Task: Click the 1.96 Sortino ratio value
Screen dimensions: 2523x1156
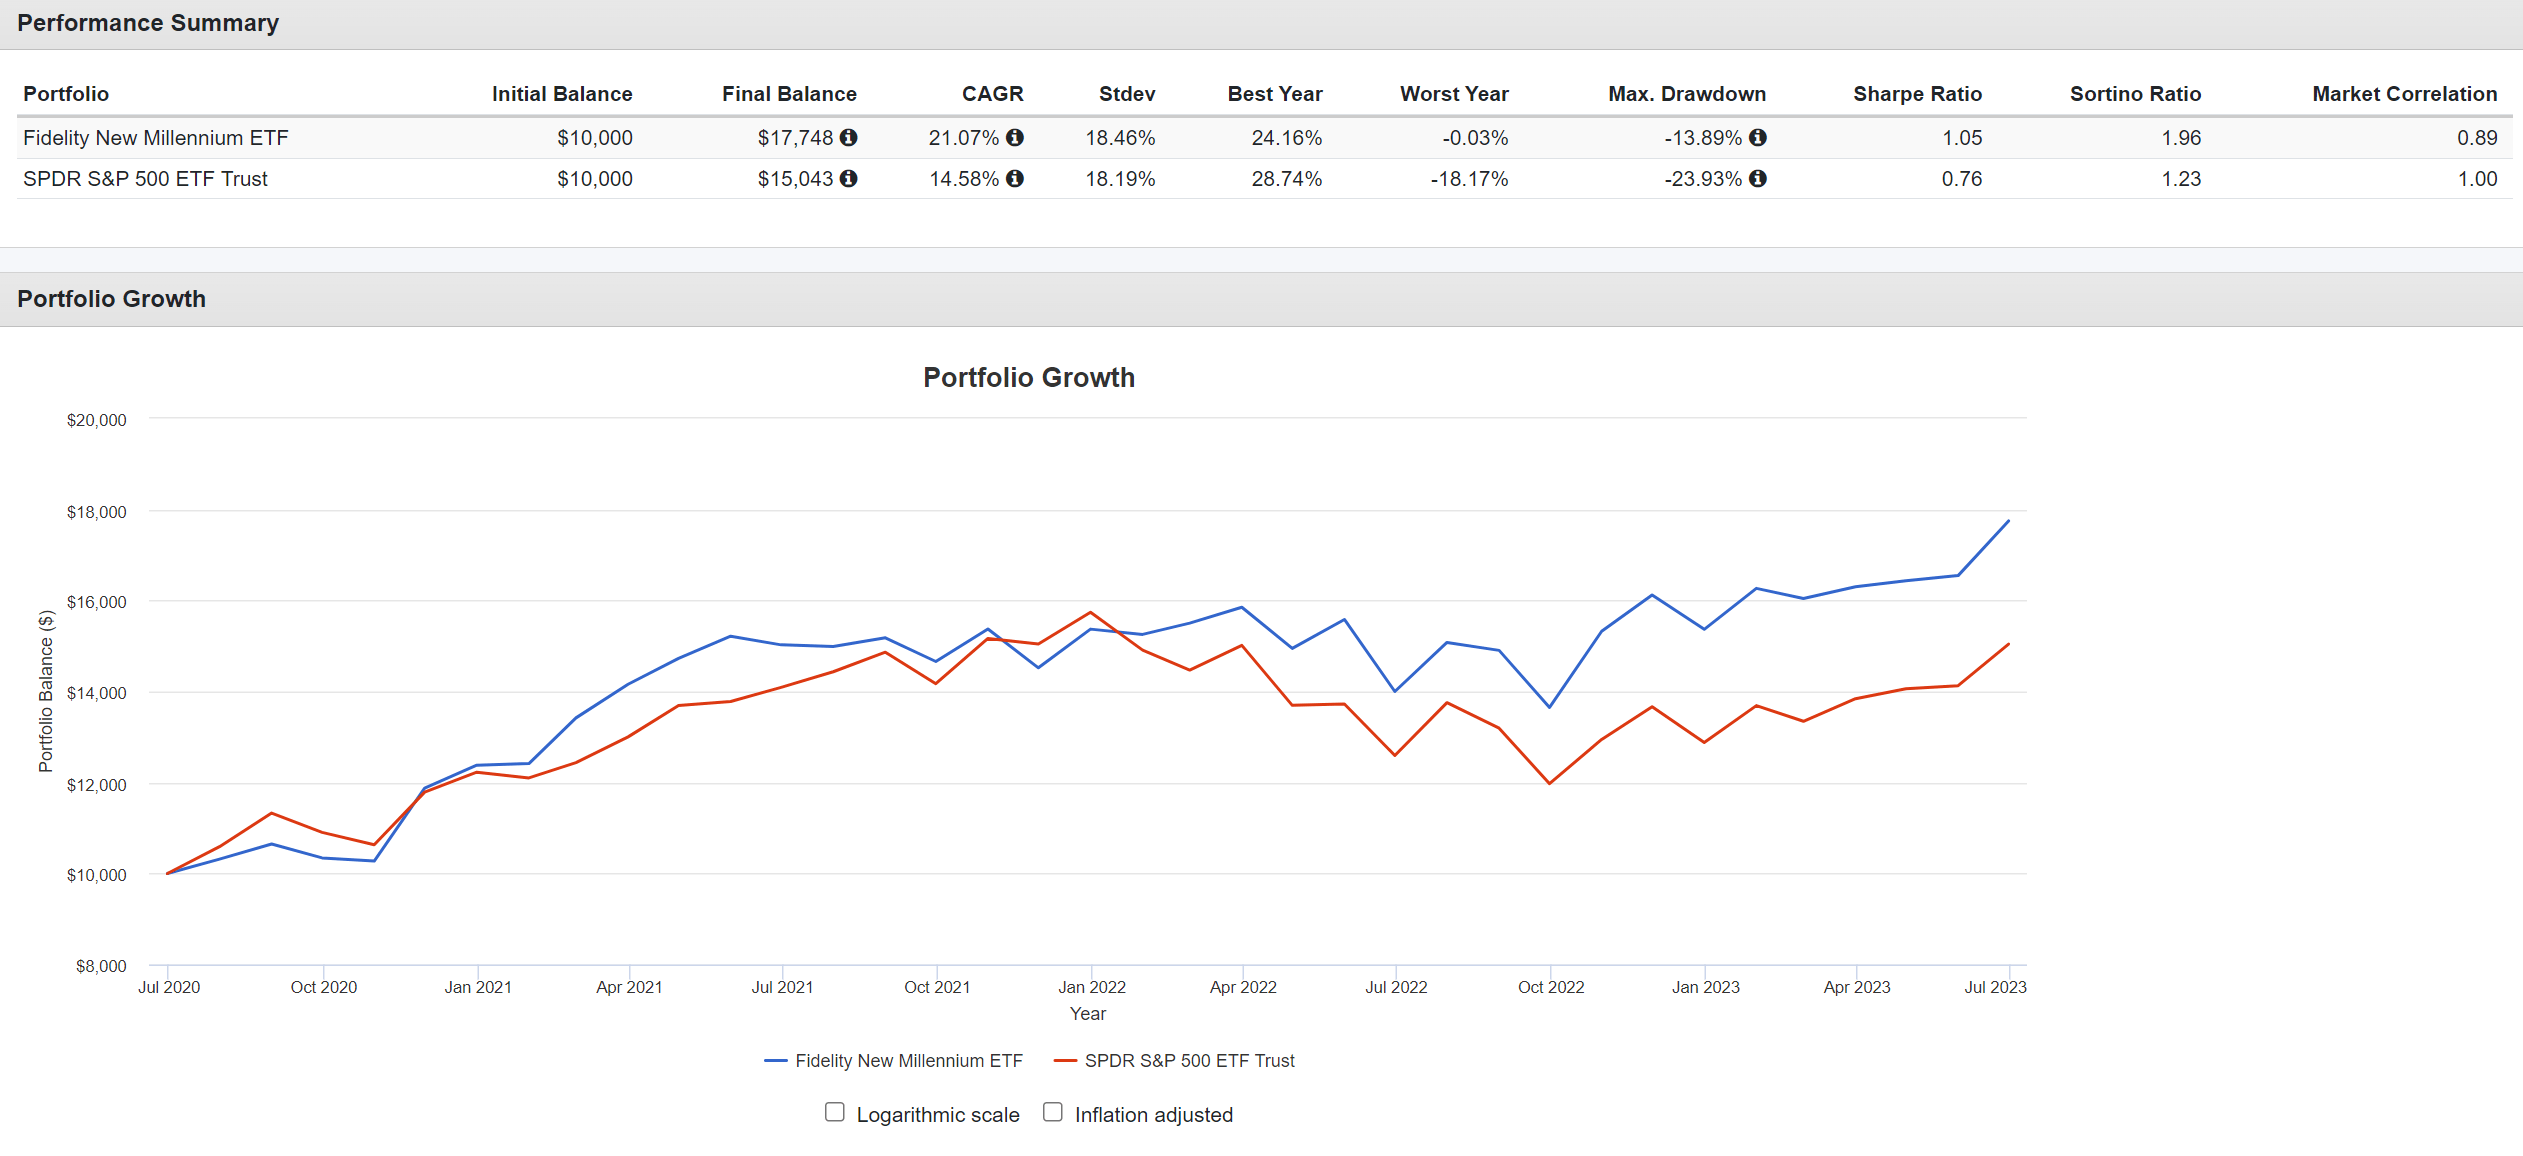Action: click(2181, 138)
